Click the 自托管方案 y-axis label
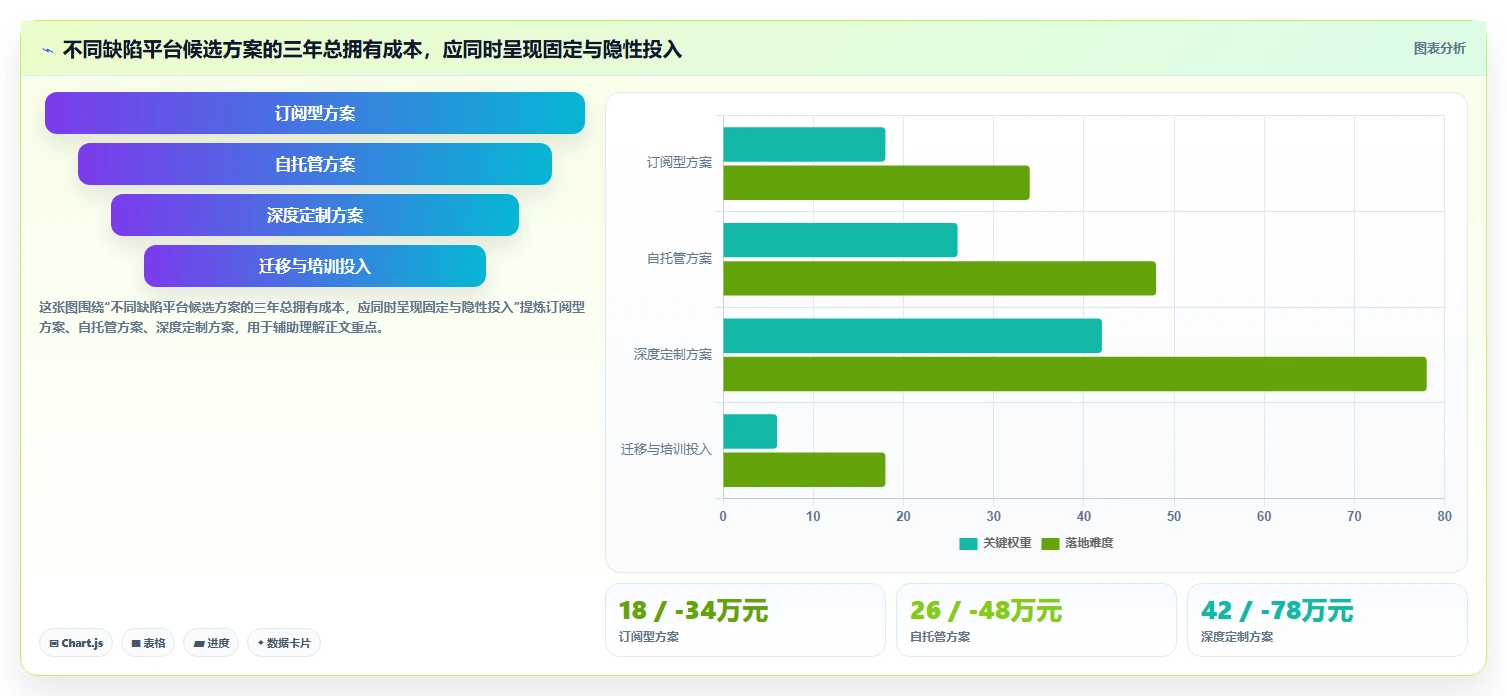Screen dimensions: 1507x696 [x=679, y=259]
